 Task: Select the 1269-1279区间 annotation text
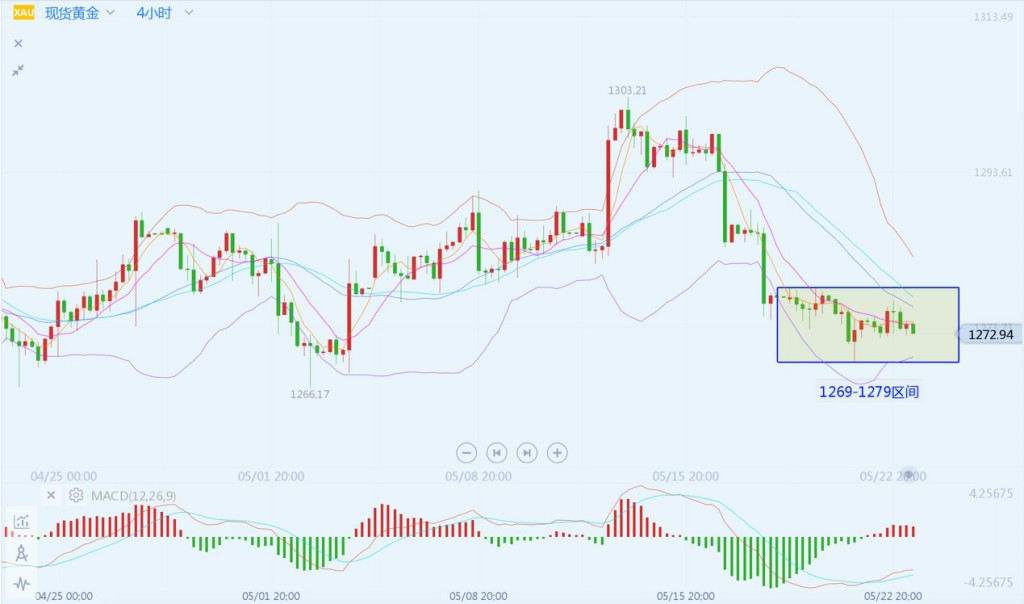click(868, 392)
